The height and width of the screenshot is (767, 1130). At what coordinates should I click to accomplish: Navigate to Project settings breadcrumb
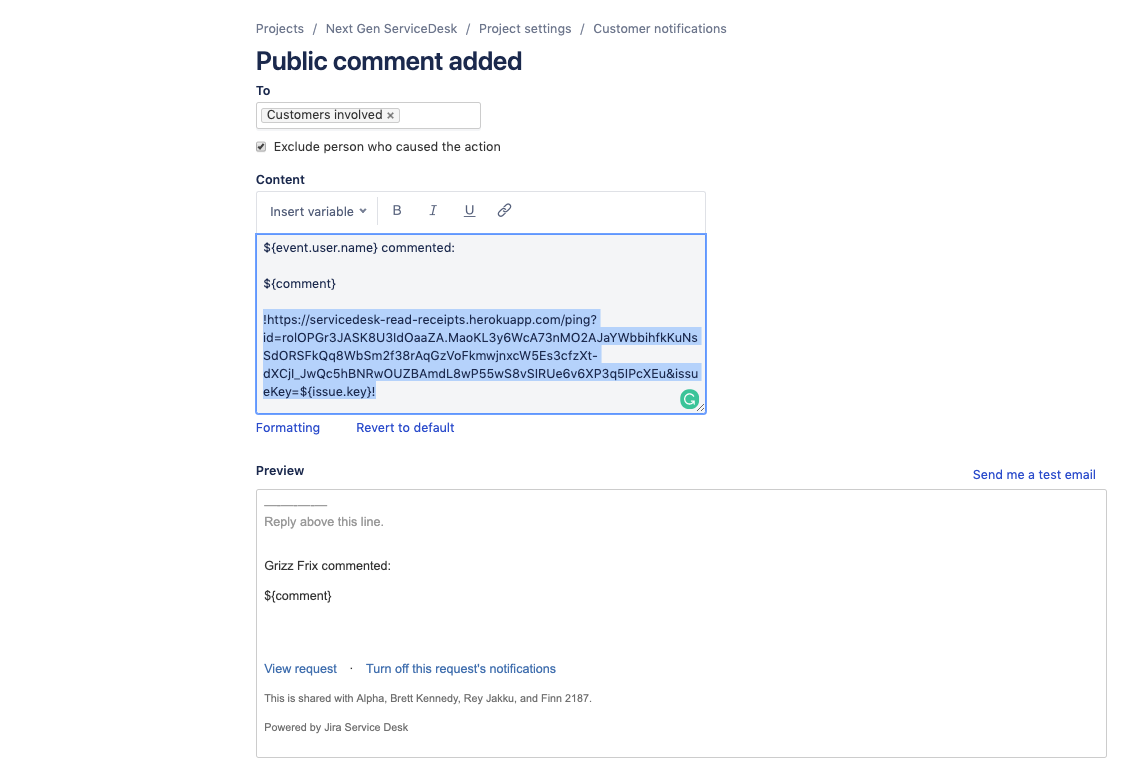tap(525, 29)
